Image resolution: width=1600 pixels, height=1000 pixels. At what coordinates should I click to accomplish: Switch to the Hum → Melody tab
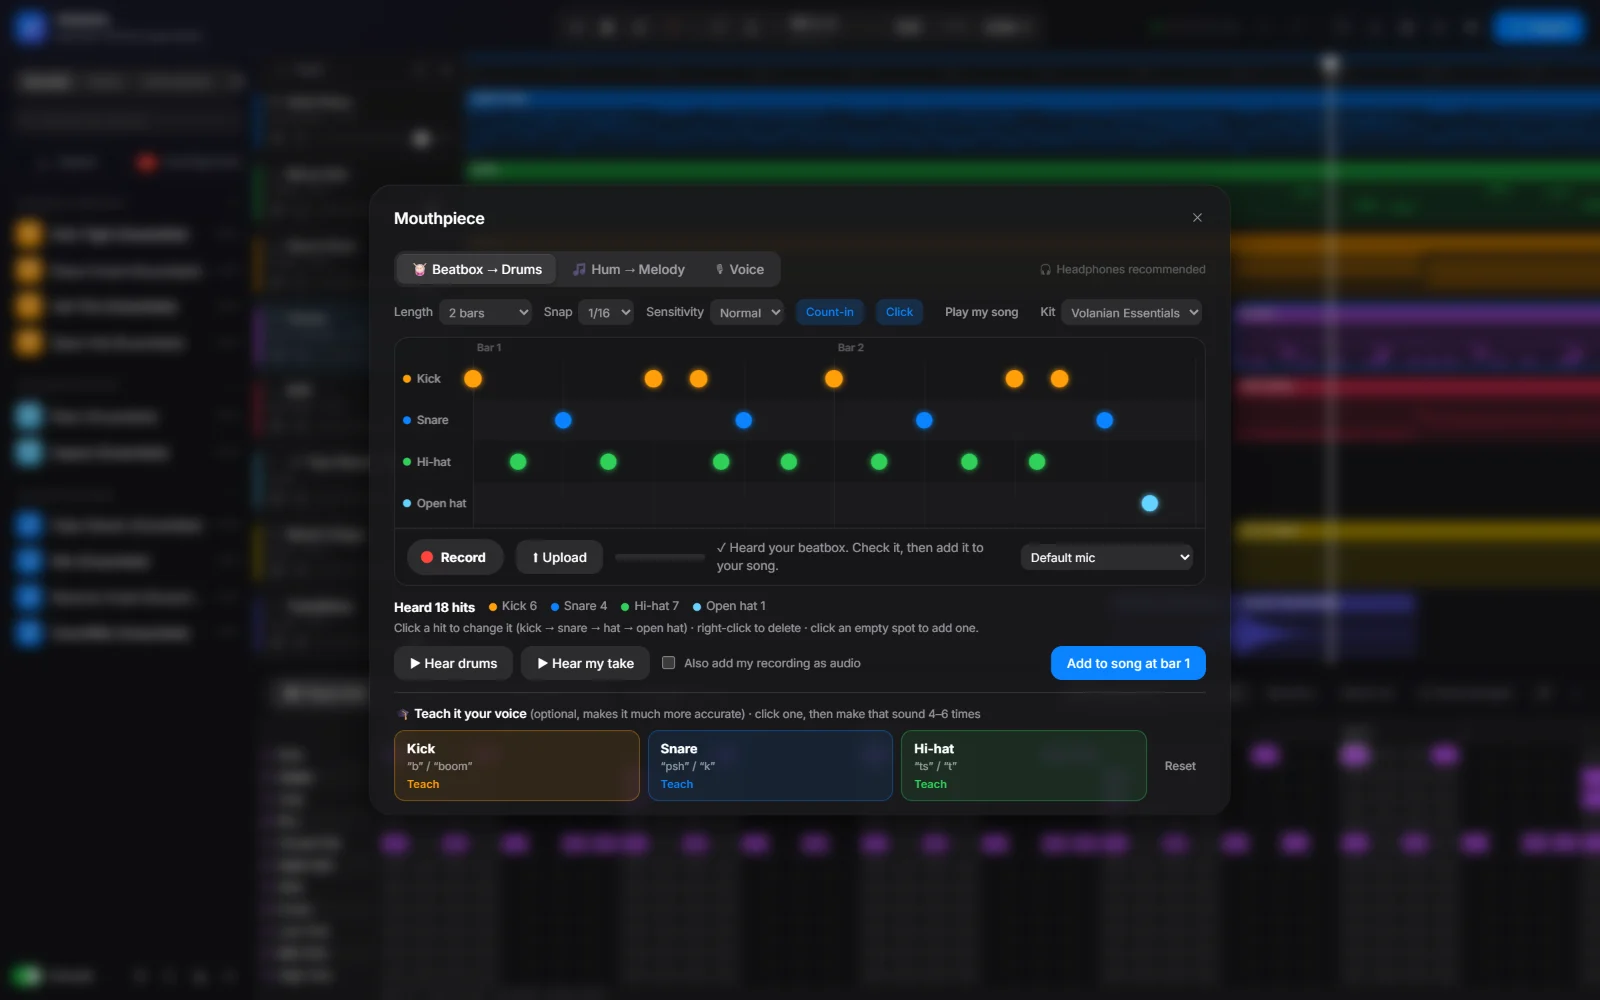pyautogui.click(x=628, y=270)
